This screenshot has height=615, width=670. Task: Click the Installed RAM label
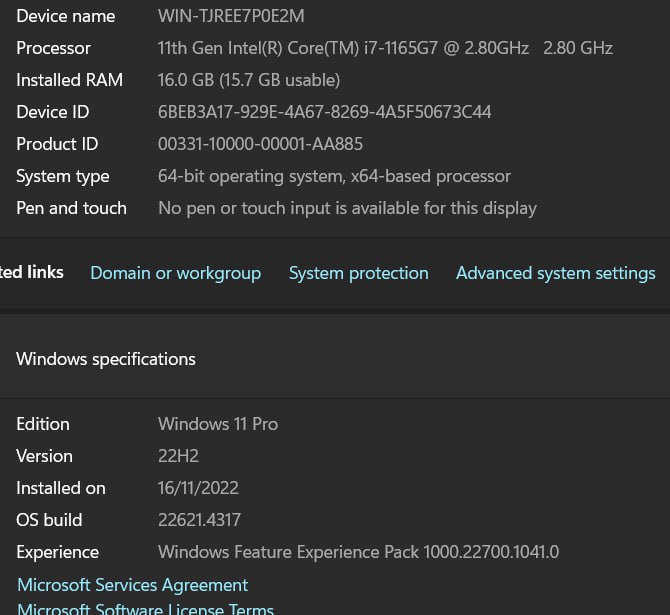click(x=70, y=80)
